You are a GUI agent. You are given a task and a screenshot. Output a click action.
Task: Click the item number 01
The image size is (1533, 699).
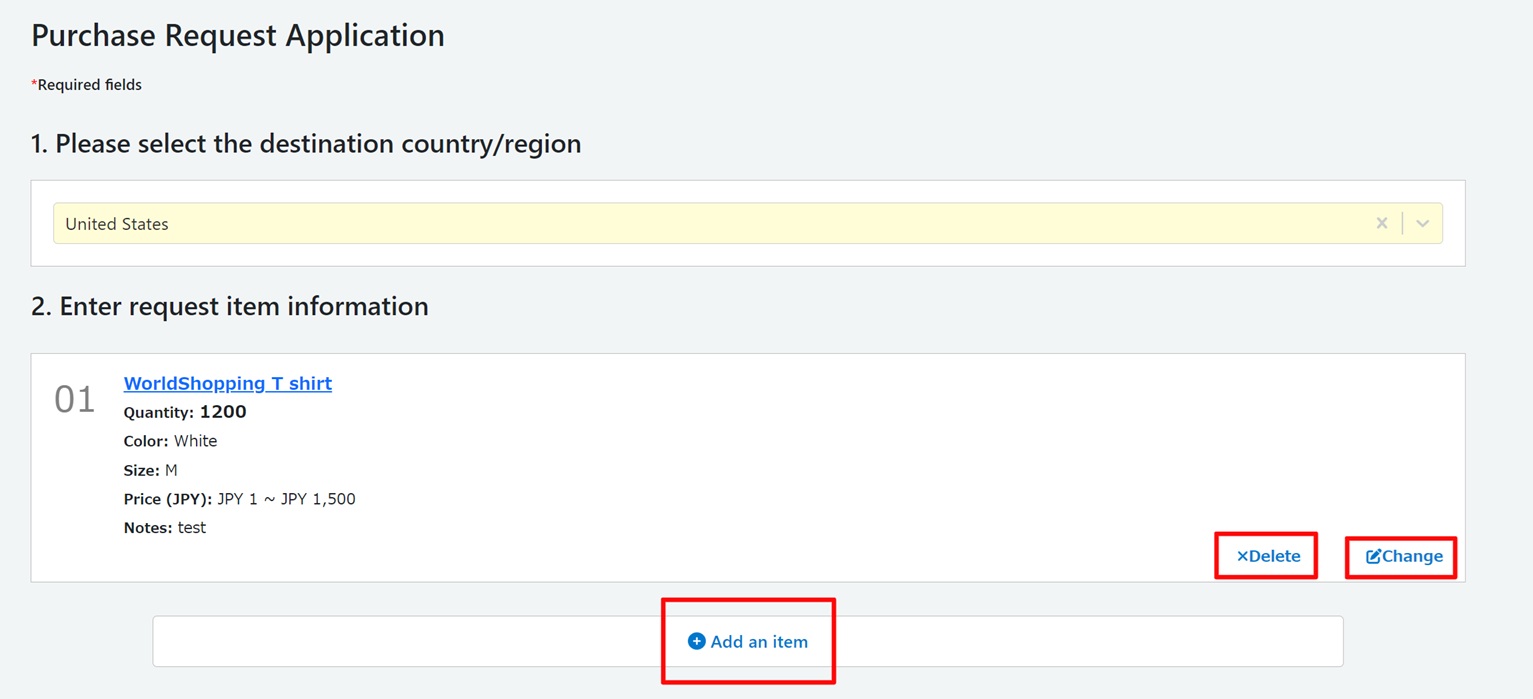75,399
